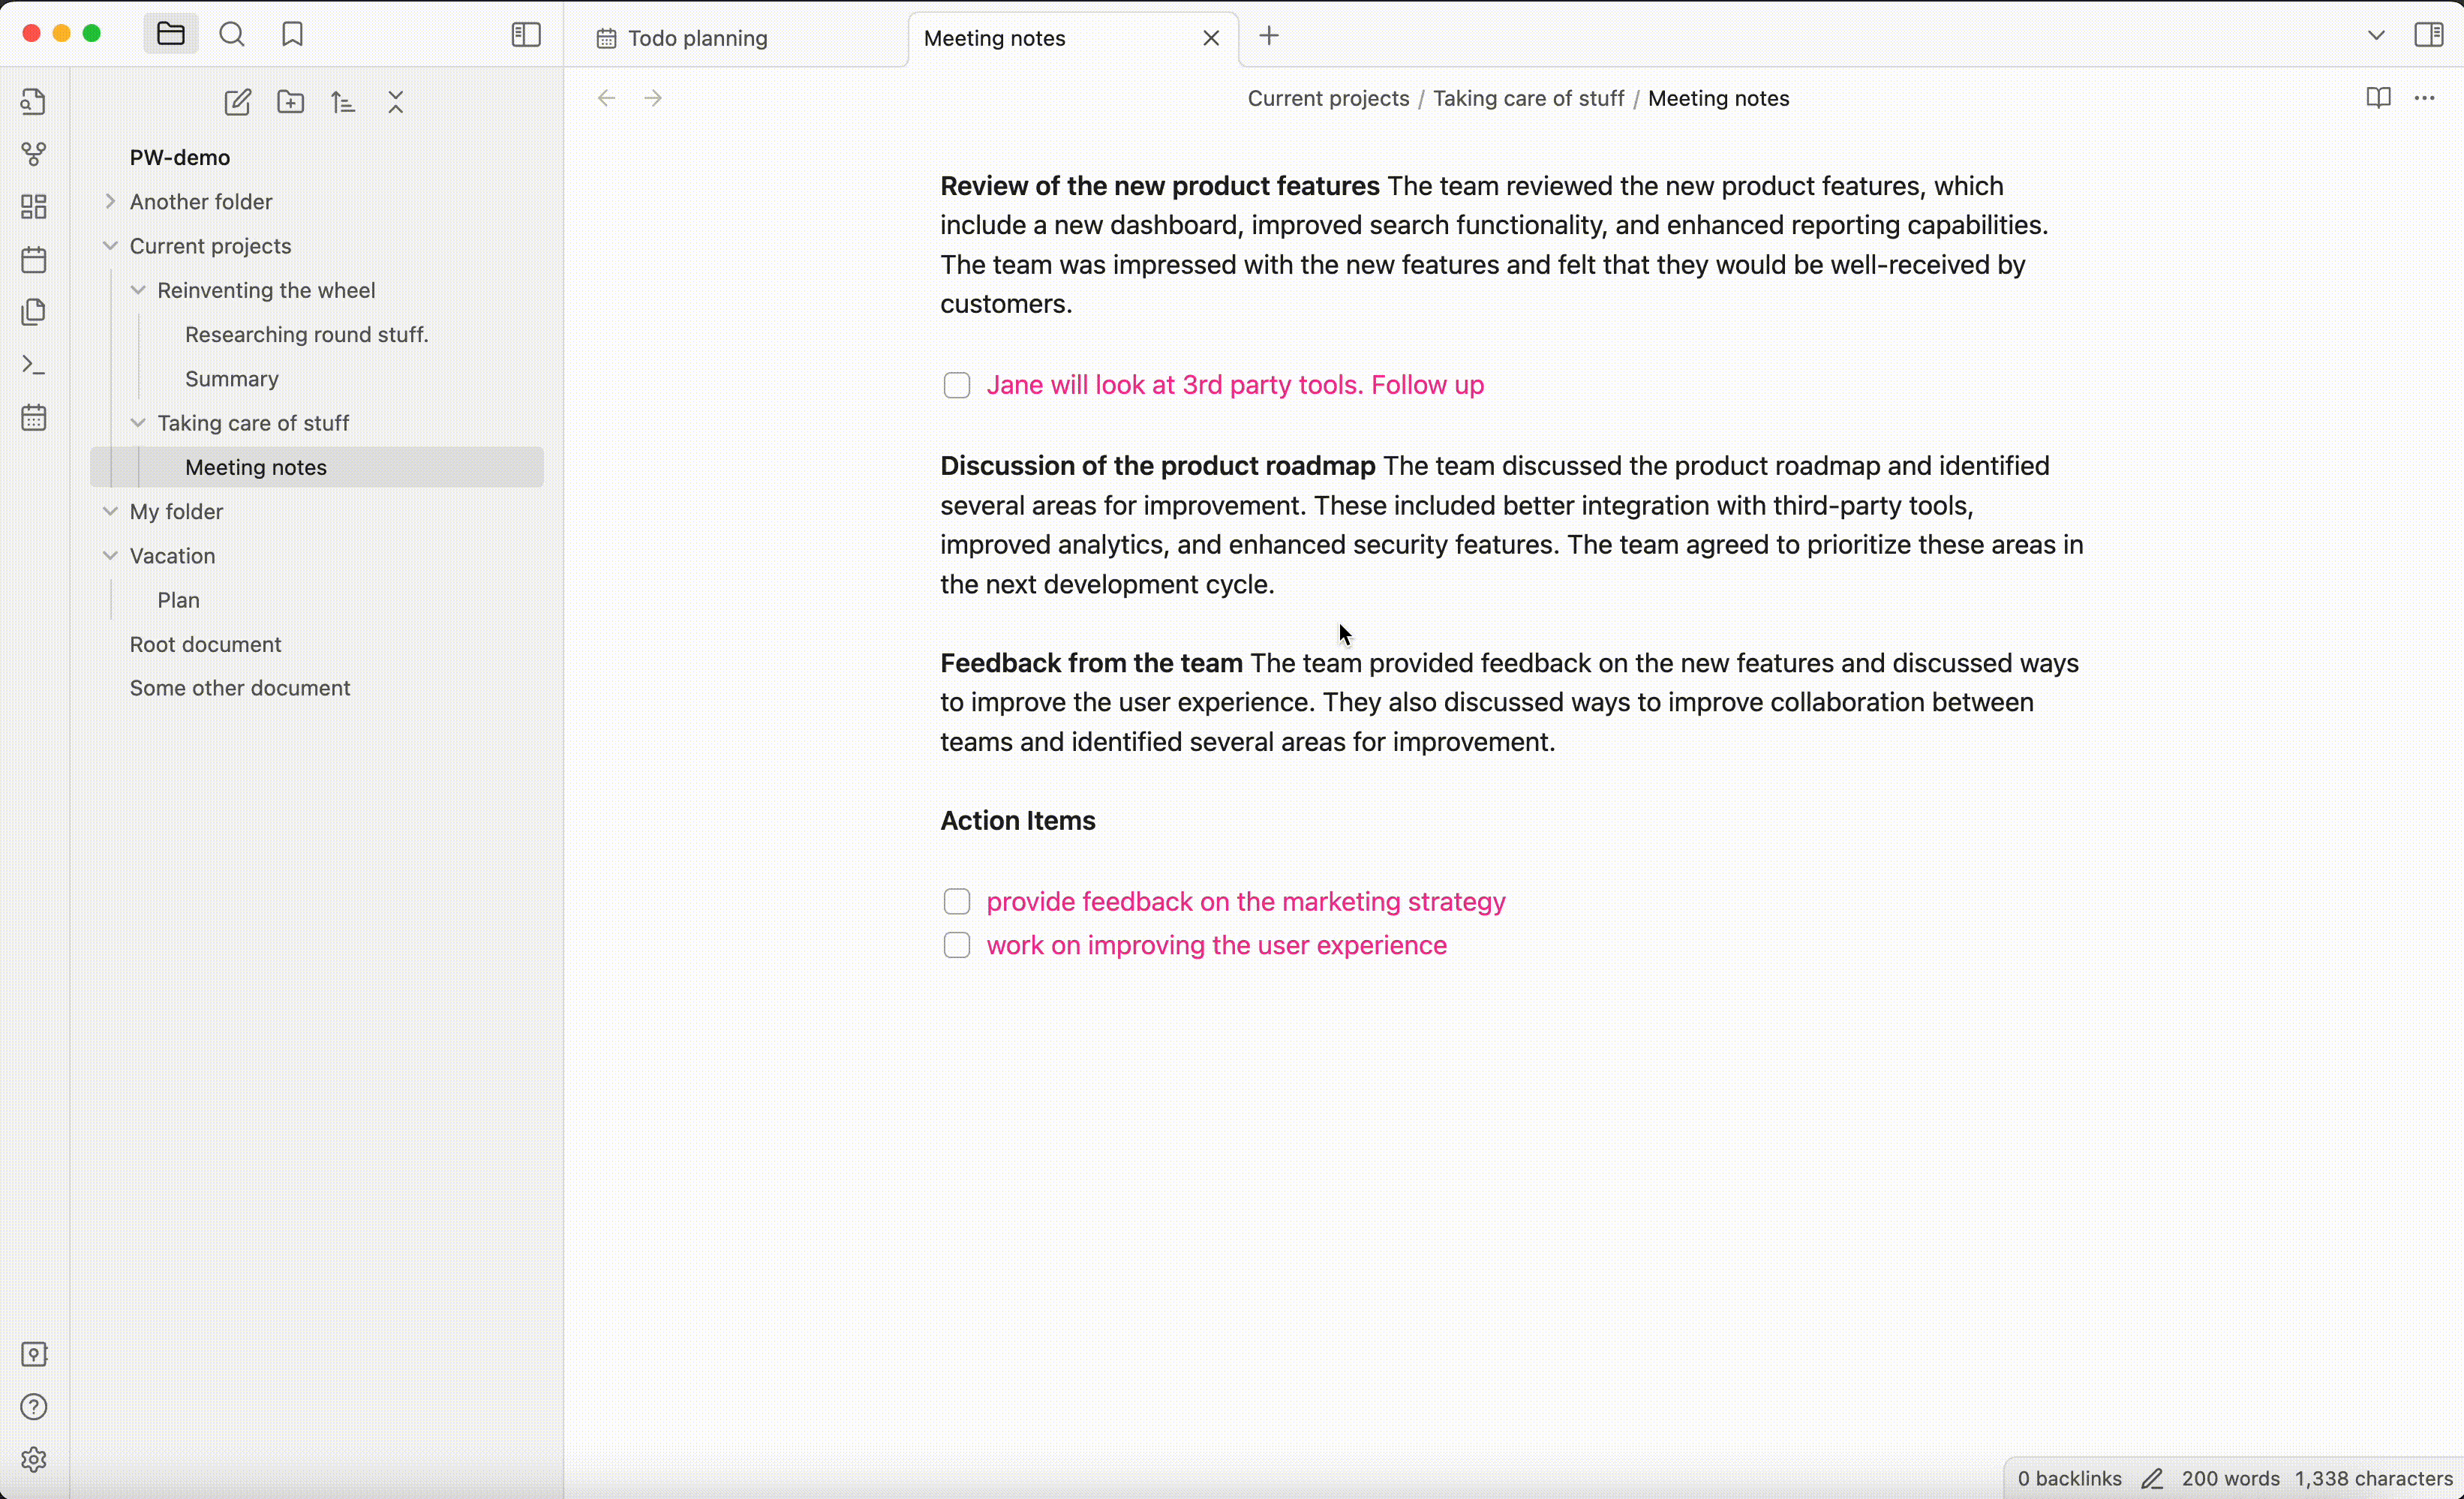
Task: Open the search pane icon
Action: tap(231, 35)
